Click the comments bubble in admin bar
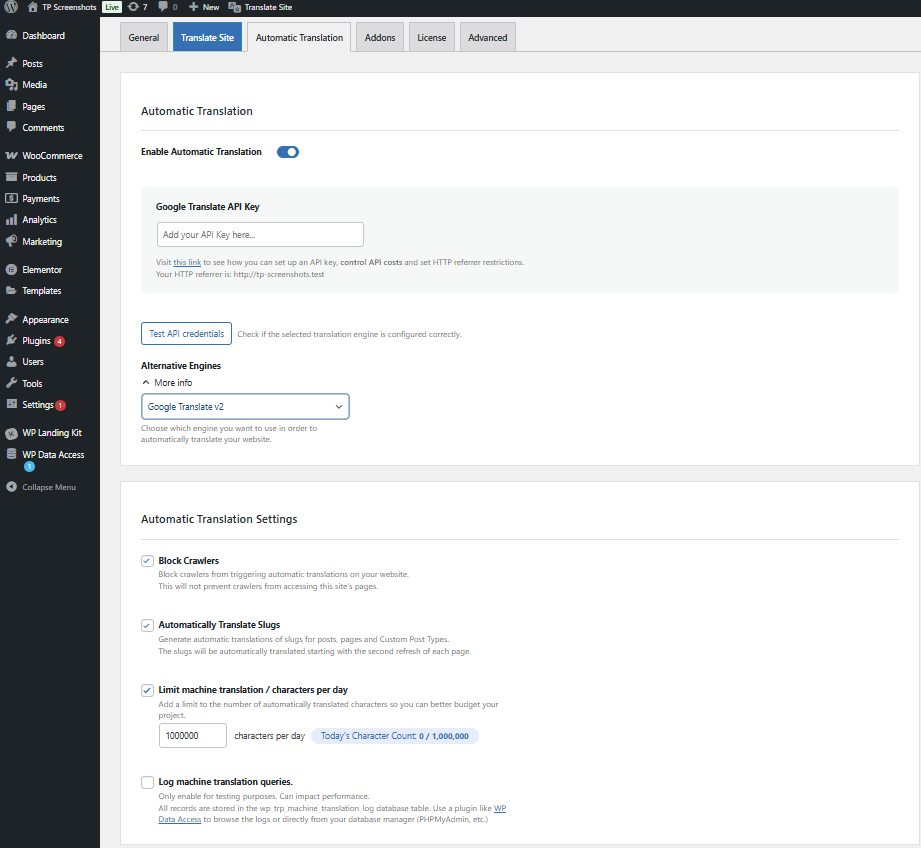The image size is (921, 848). [x=163, y=7]
